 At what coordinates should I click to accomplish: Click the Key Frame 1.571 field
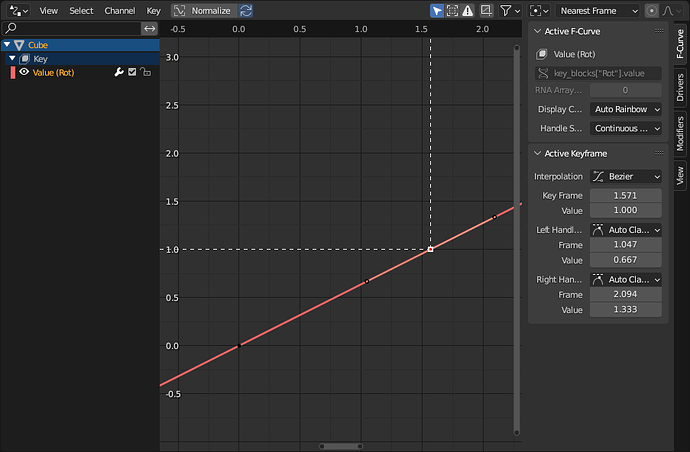click(625, 195)
